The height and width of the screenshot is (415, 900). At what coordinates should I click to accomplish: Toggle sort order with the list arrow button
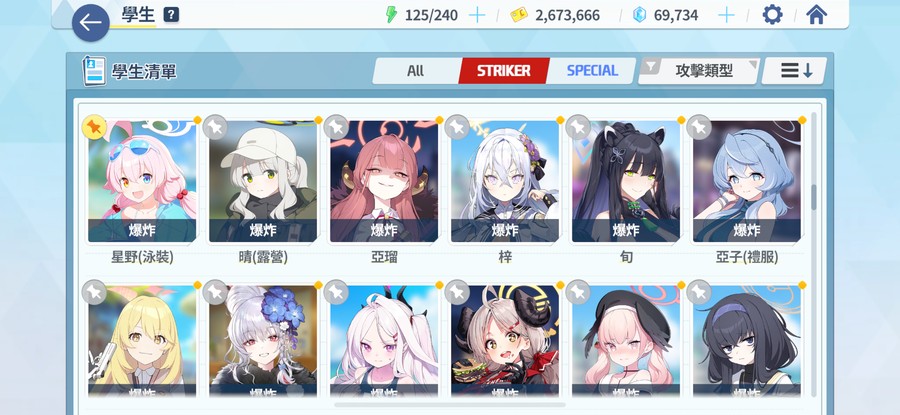(x=794, y=71)
